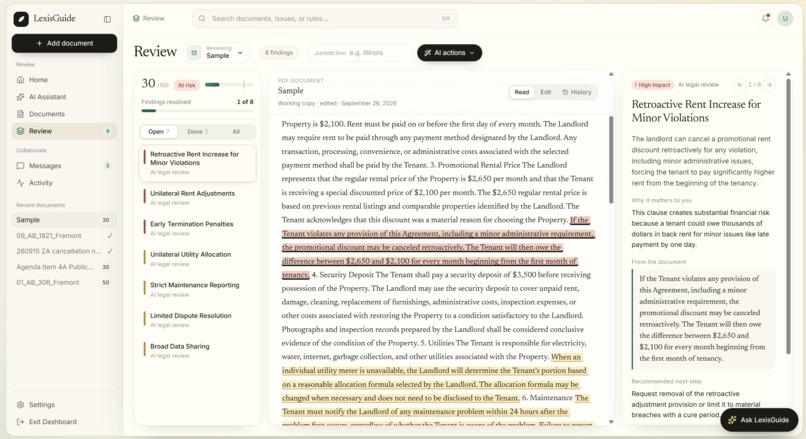The width and height of the screenshot is (806, 439).
Task: Click the AI Assistant sparkle icon
Action: click(x=21, y=97)
